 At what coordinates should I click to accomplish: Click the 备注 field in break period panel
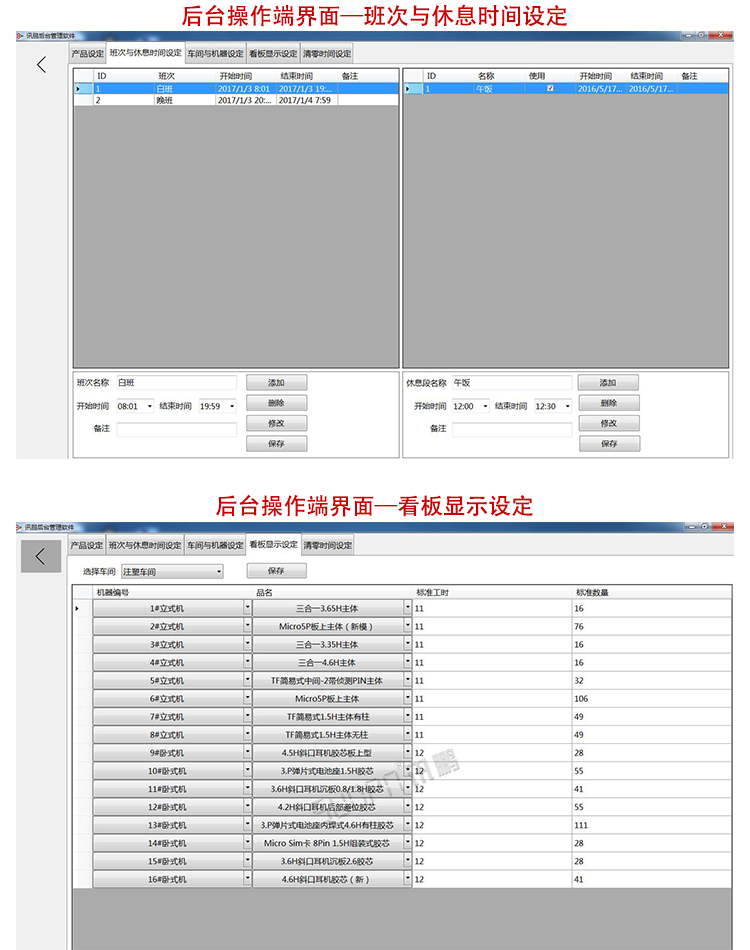click(x=511, y=429)
